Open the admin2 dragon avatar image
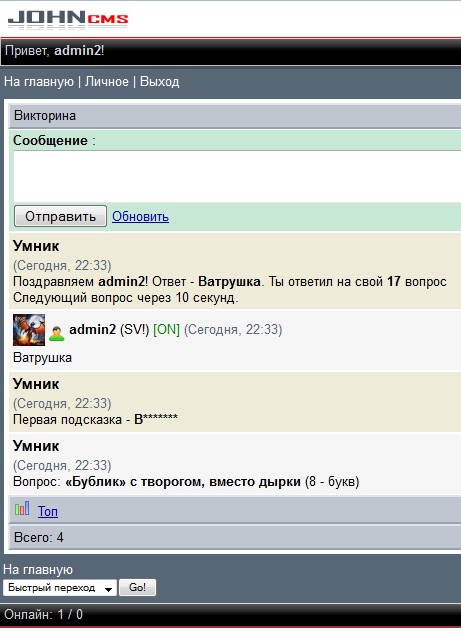The width and height of the screenshot is (461, 641). click(x=29, y=330)
